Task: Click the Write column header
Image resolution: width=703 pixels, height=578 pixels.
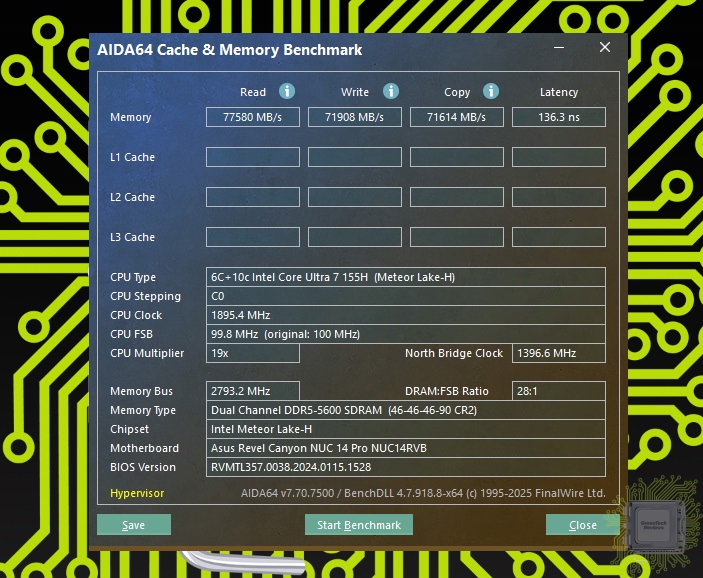Action: [355, 92]
